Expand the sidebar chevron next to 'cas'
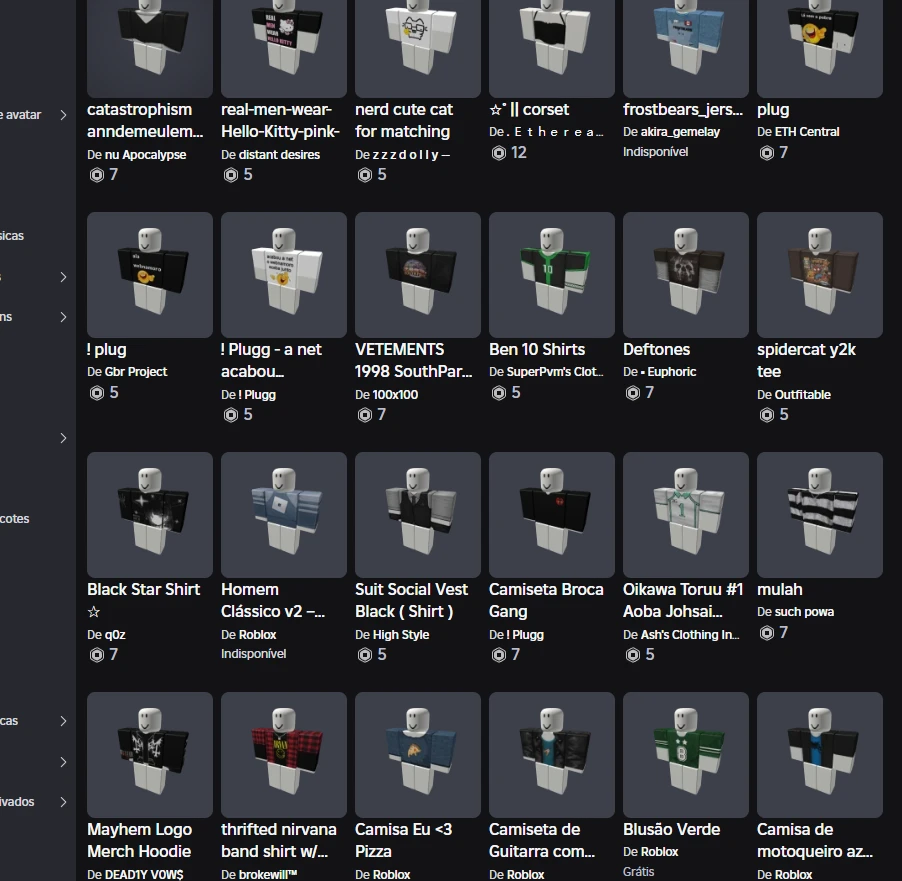This screenshot has width=902, height=881. pos(63,721)
